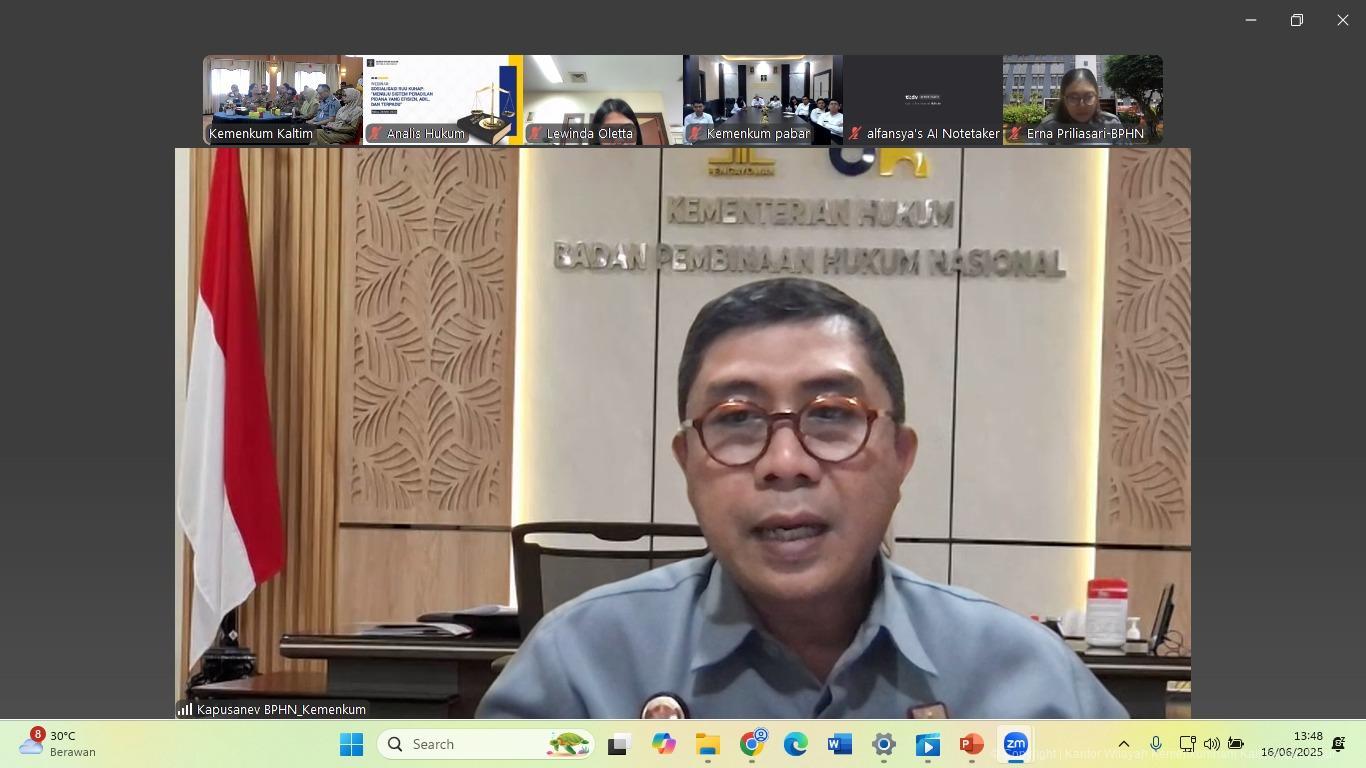Open Microsoft Word from taskbar
1366x768 pixels.
click(839, 745)
